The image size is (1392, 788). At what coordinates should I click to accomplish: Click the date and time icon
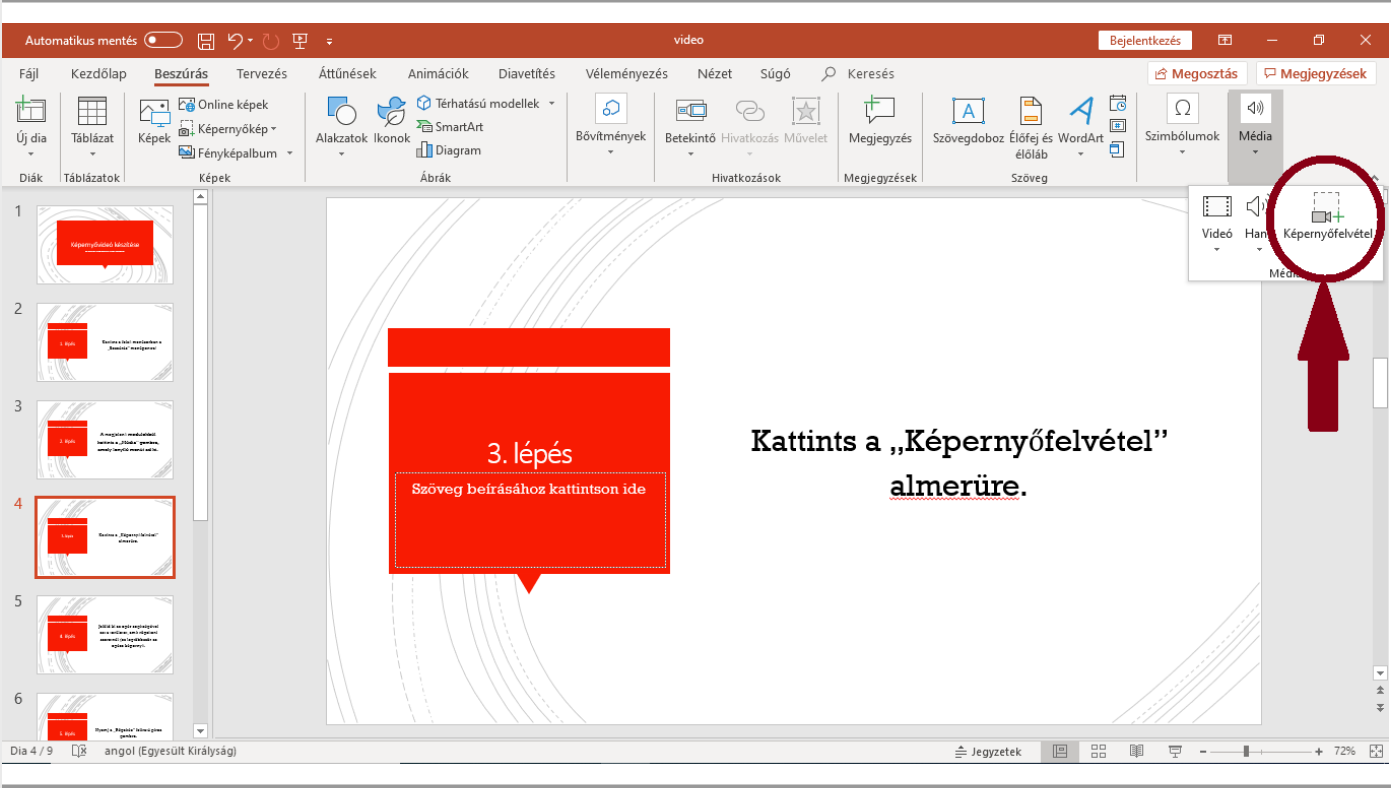1118,103
